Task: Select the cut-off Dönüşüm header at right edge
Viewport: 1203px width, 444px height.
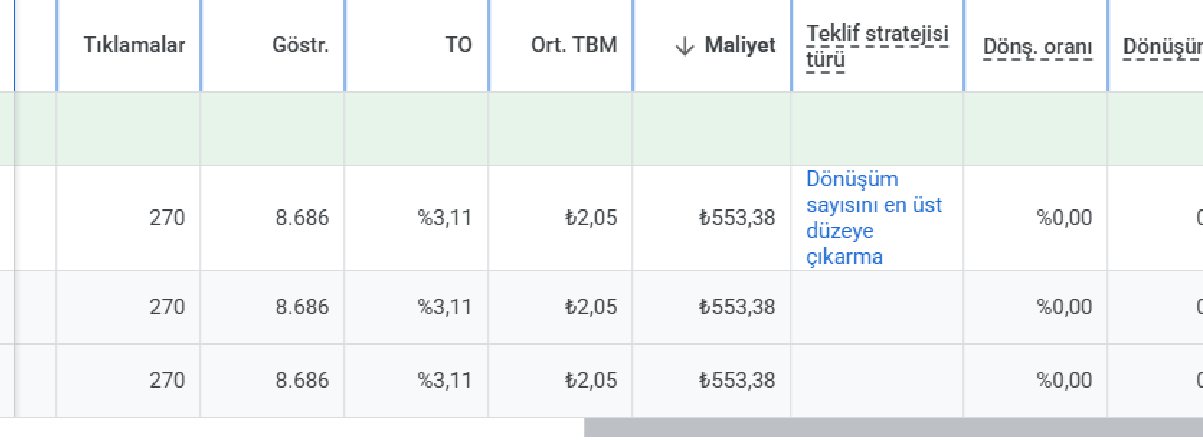Action: [1163, 46]
